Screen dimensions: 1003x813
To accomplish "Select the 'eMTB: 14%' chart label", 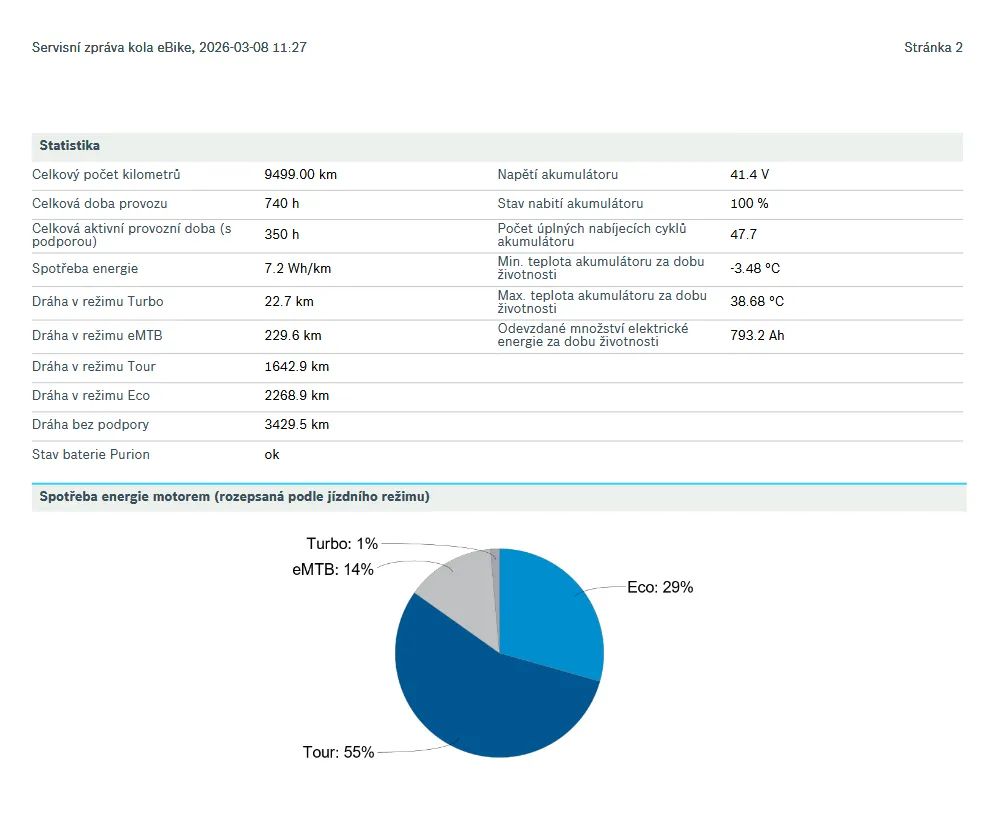I will coord(333,569).
